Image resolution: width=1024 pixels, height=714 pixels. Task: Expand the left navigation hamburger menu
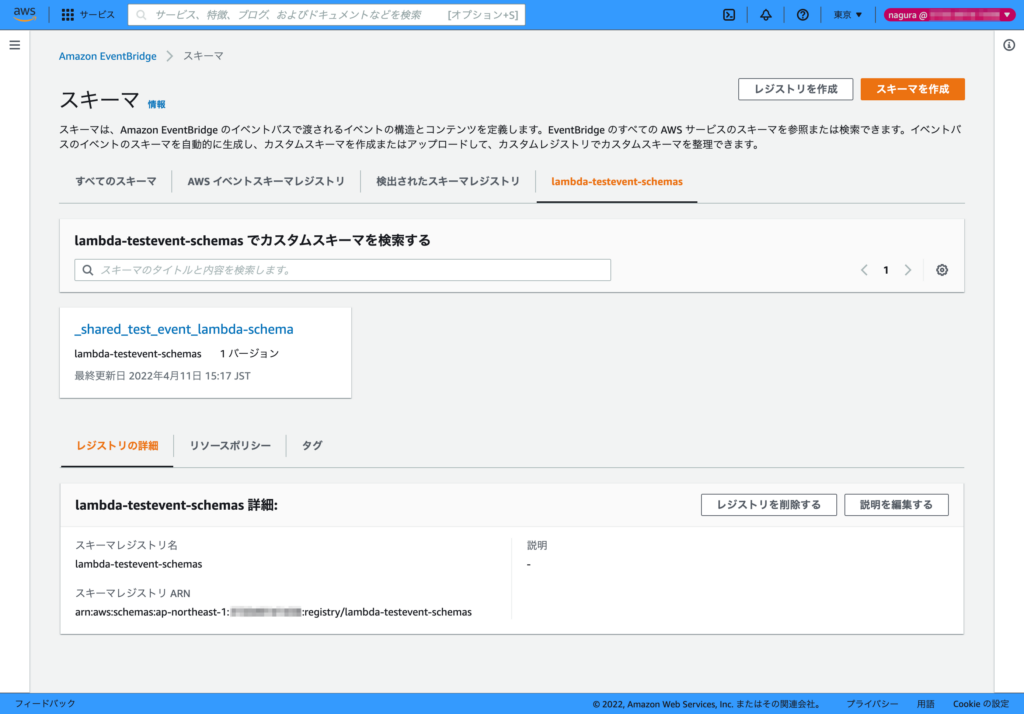14,45
